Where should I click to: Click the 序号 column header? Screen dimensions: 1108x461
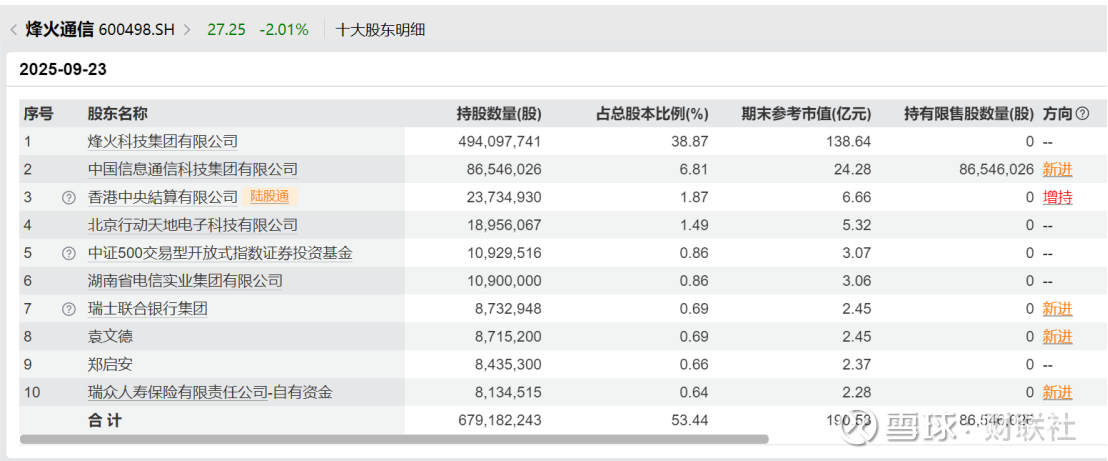(x=39, y=113)
